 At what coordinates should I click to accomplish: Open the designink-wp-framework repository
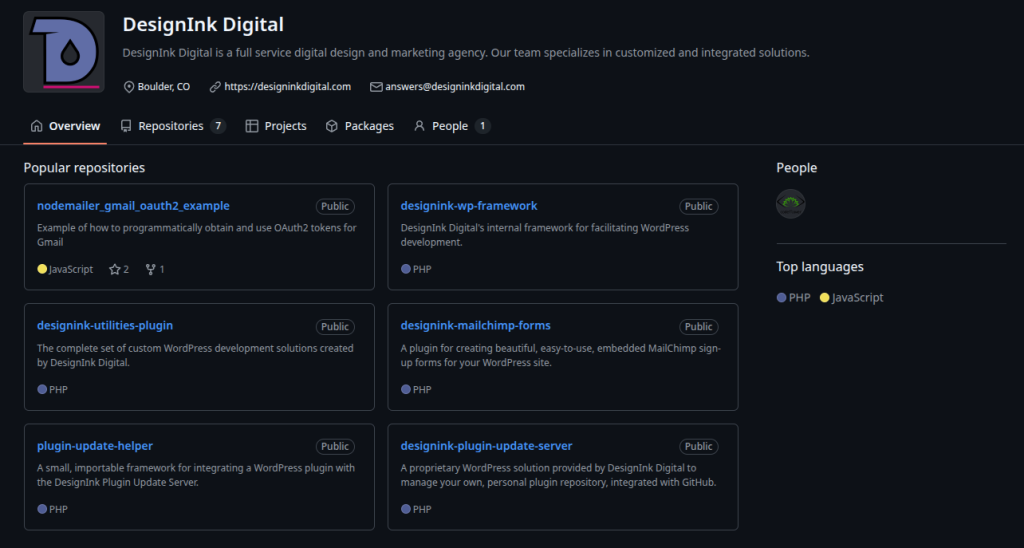click(x=469, y=206)
